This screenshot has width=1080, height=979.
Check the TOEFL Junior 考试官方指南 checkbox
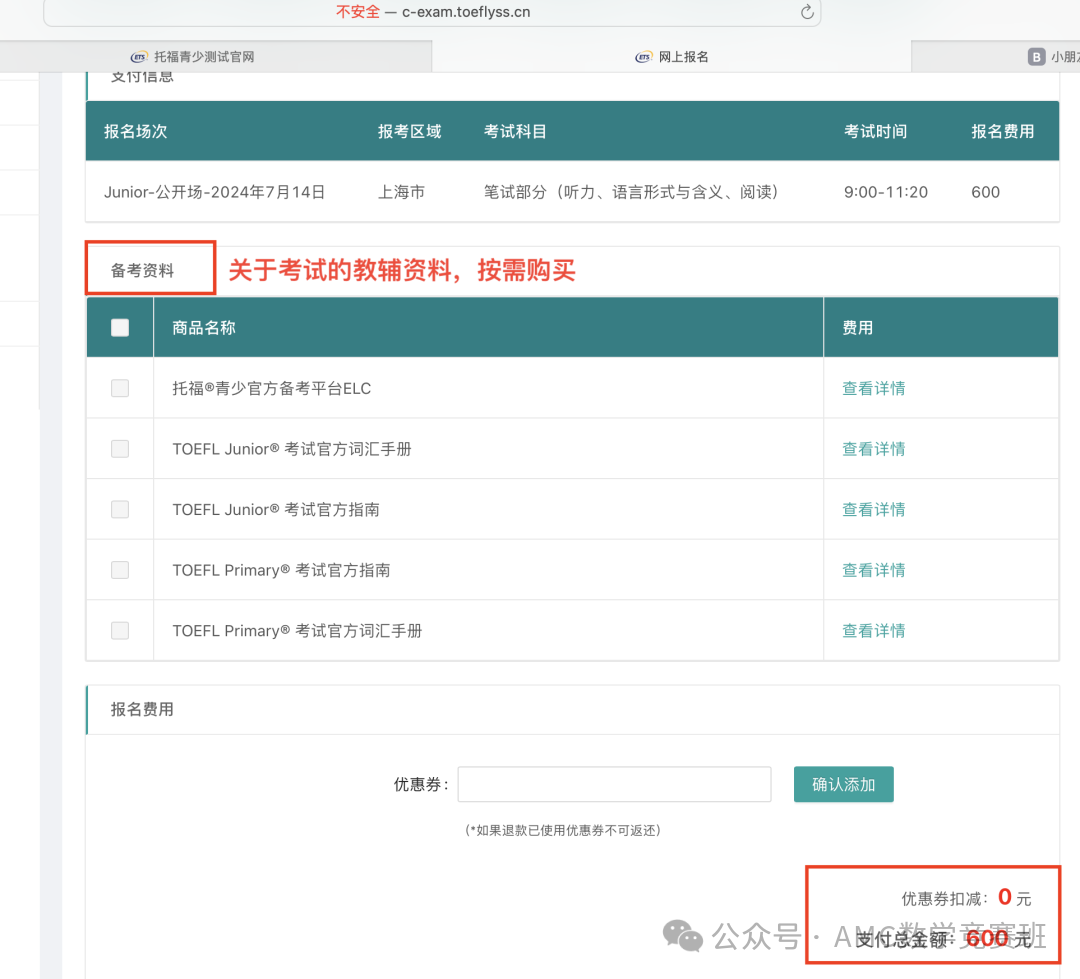pos(120,509)
